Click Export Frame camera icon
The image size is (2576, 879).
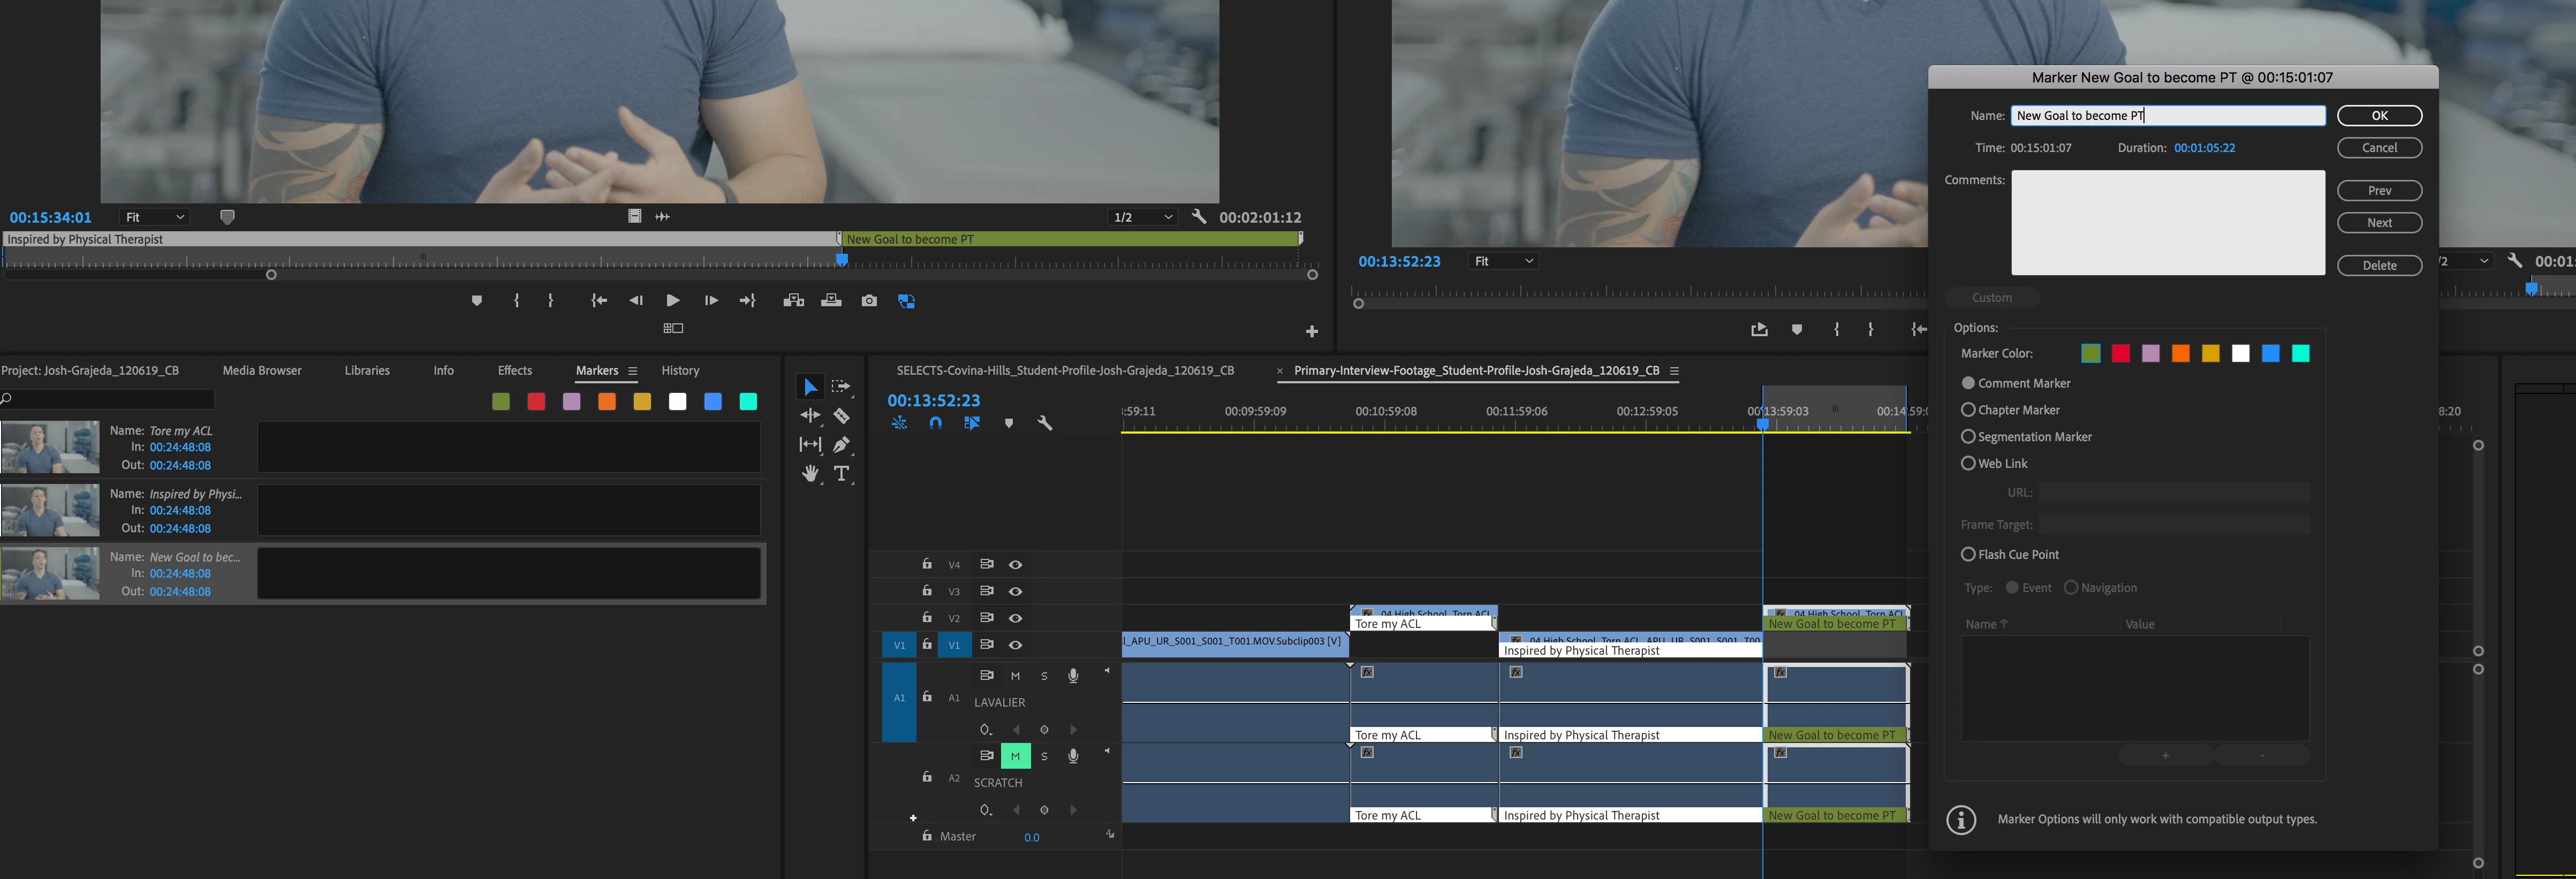869,301
